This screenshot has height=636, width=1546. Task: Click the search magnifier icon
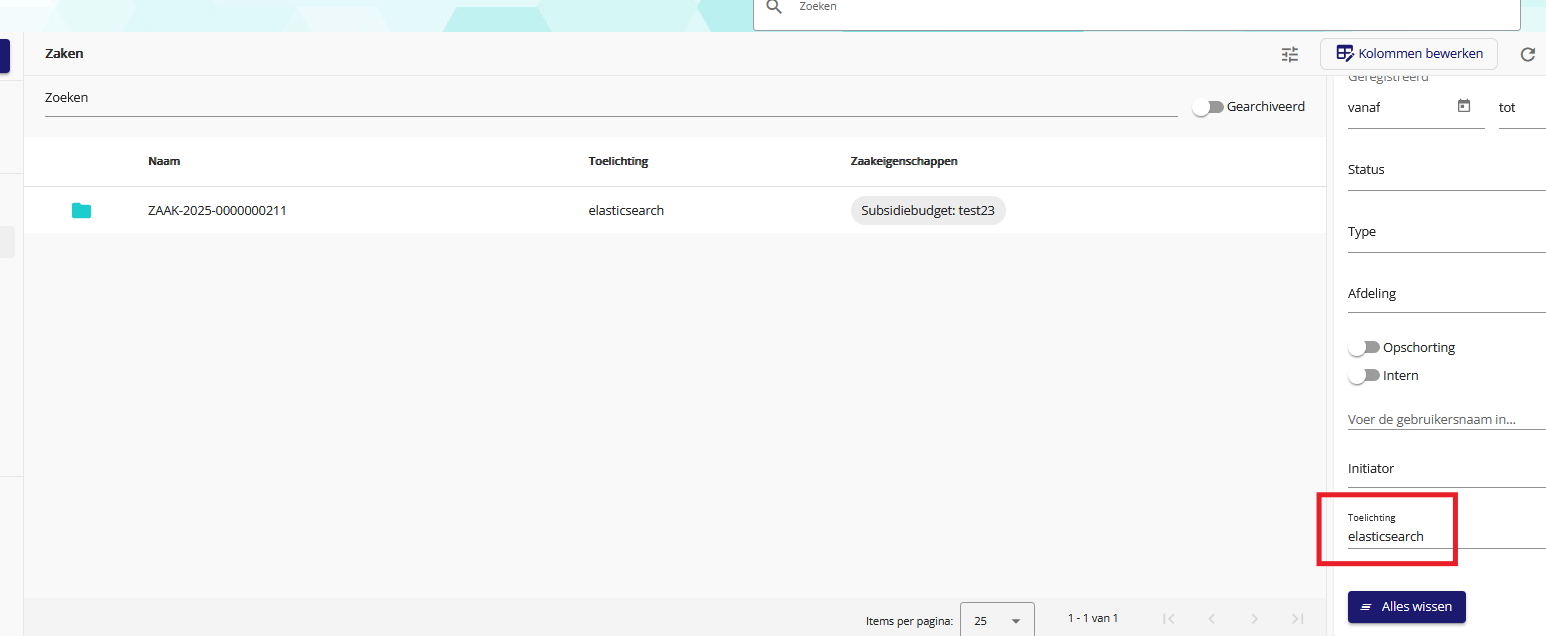coord(773,7)
